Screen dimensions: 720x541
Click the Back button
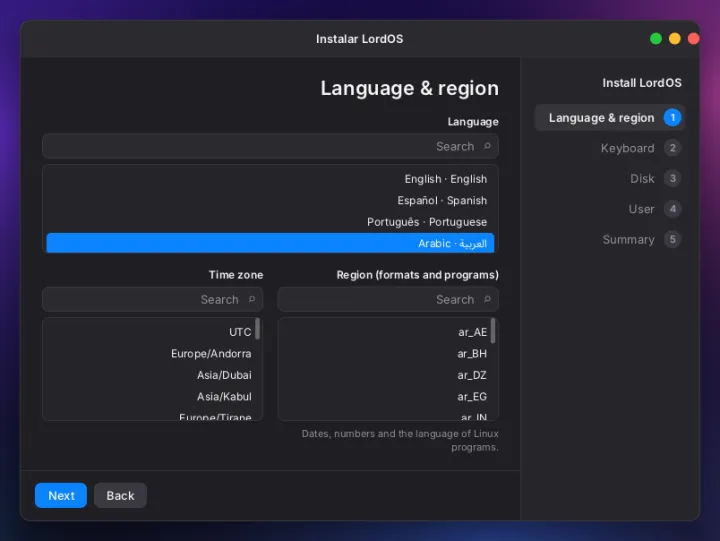pos(120,495)
